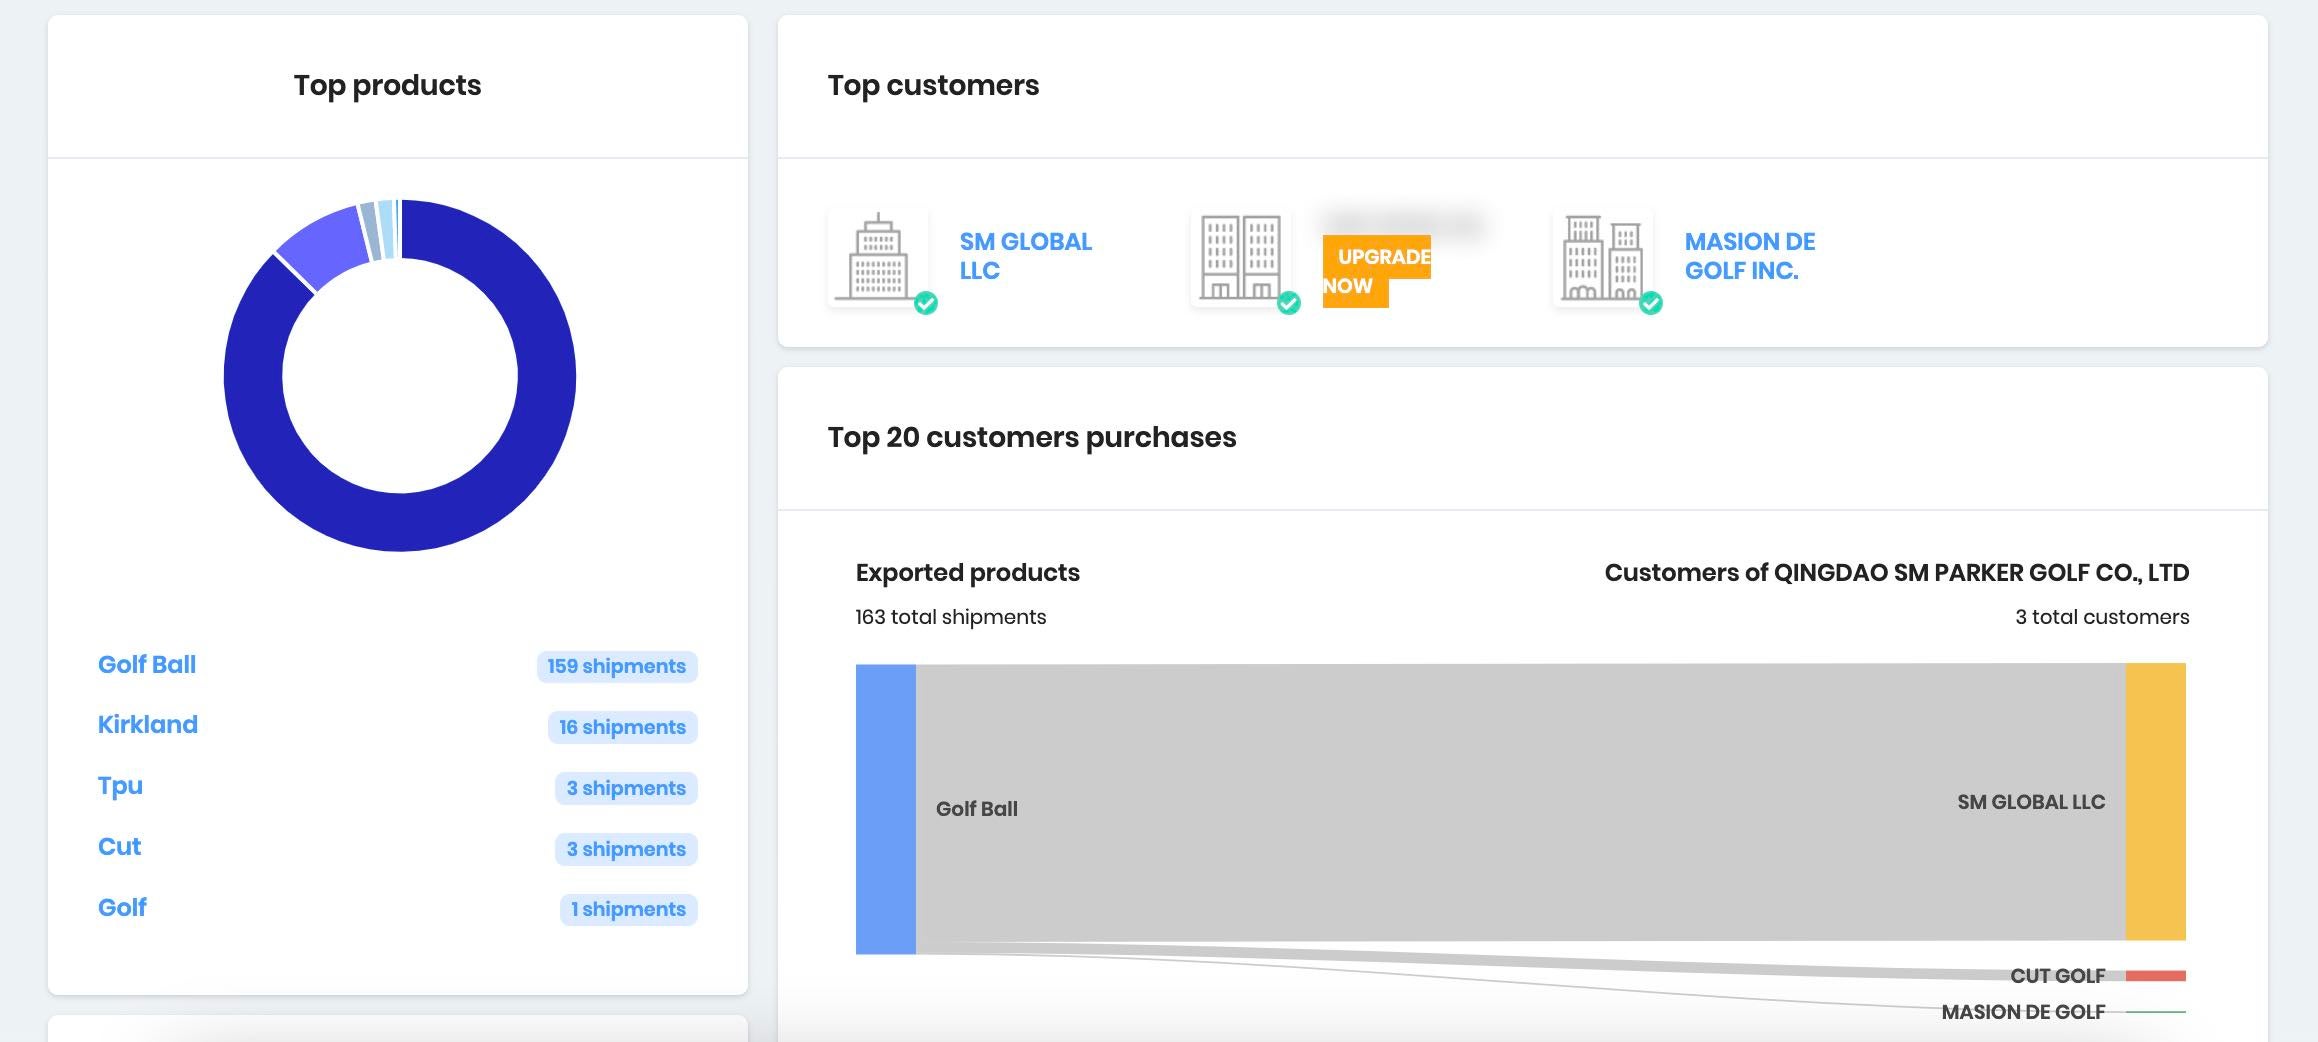Click the Top 20 customers purchases heading
The image size is (2318, 1042).
pos(1032,438)
